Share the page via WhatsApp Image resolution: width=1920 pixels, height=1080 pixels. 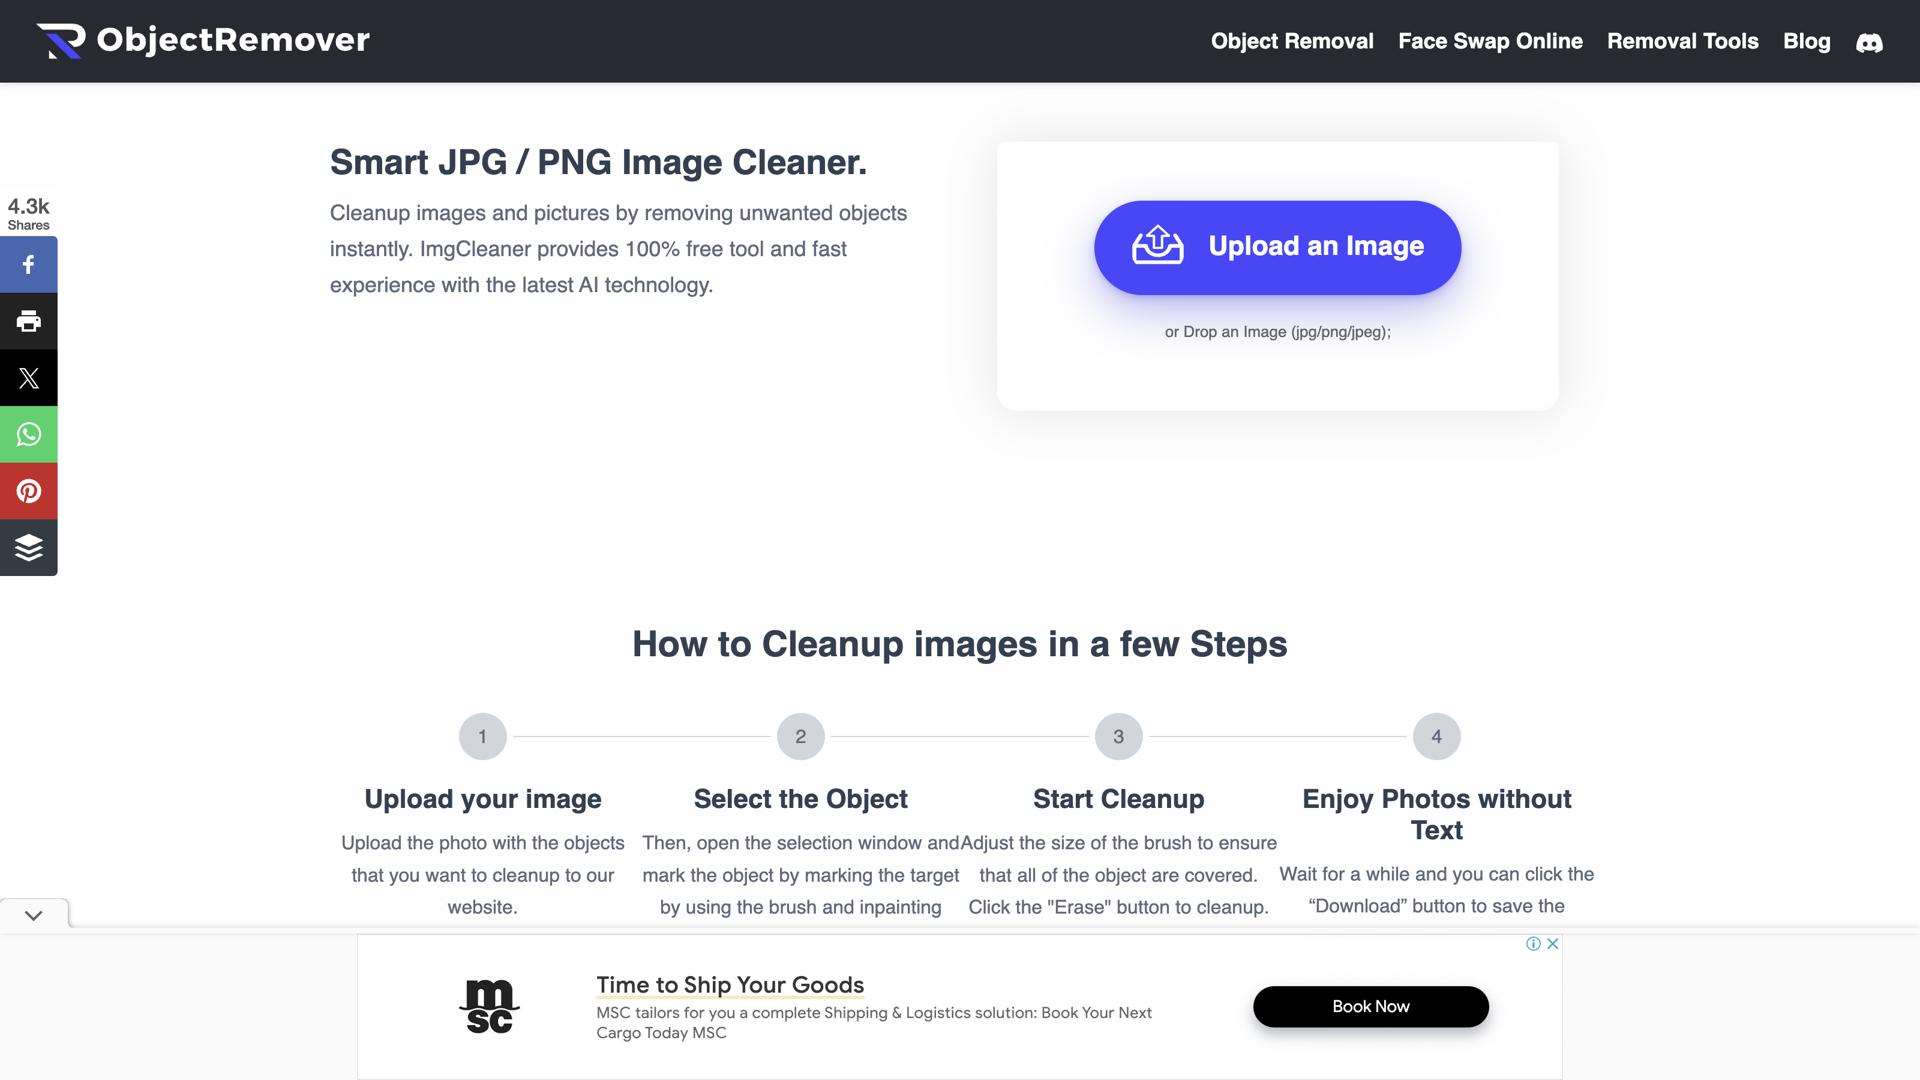click(x=28, y=434)
